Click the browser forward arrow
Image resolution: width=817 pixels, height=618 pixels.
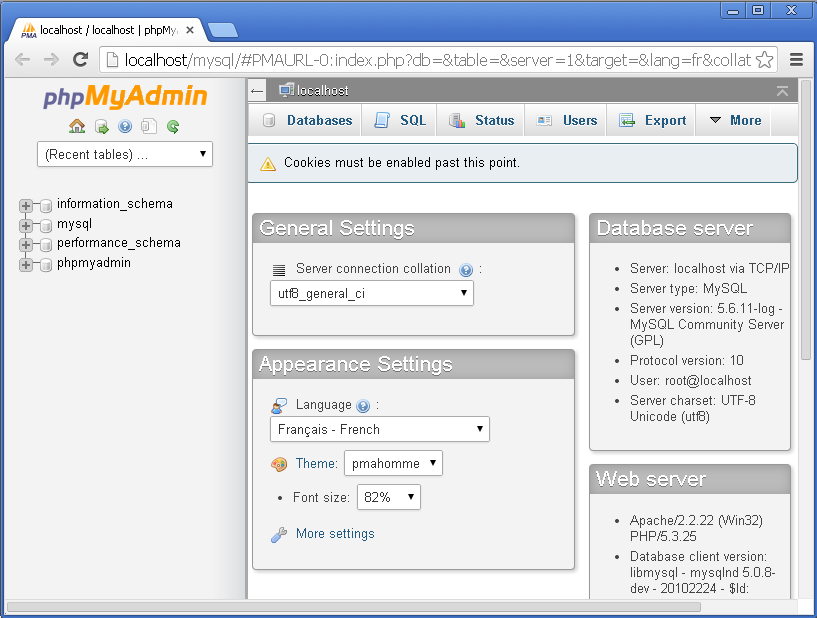[51, 59]
